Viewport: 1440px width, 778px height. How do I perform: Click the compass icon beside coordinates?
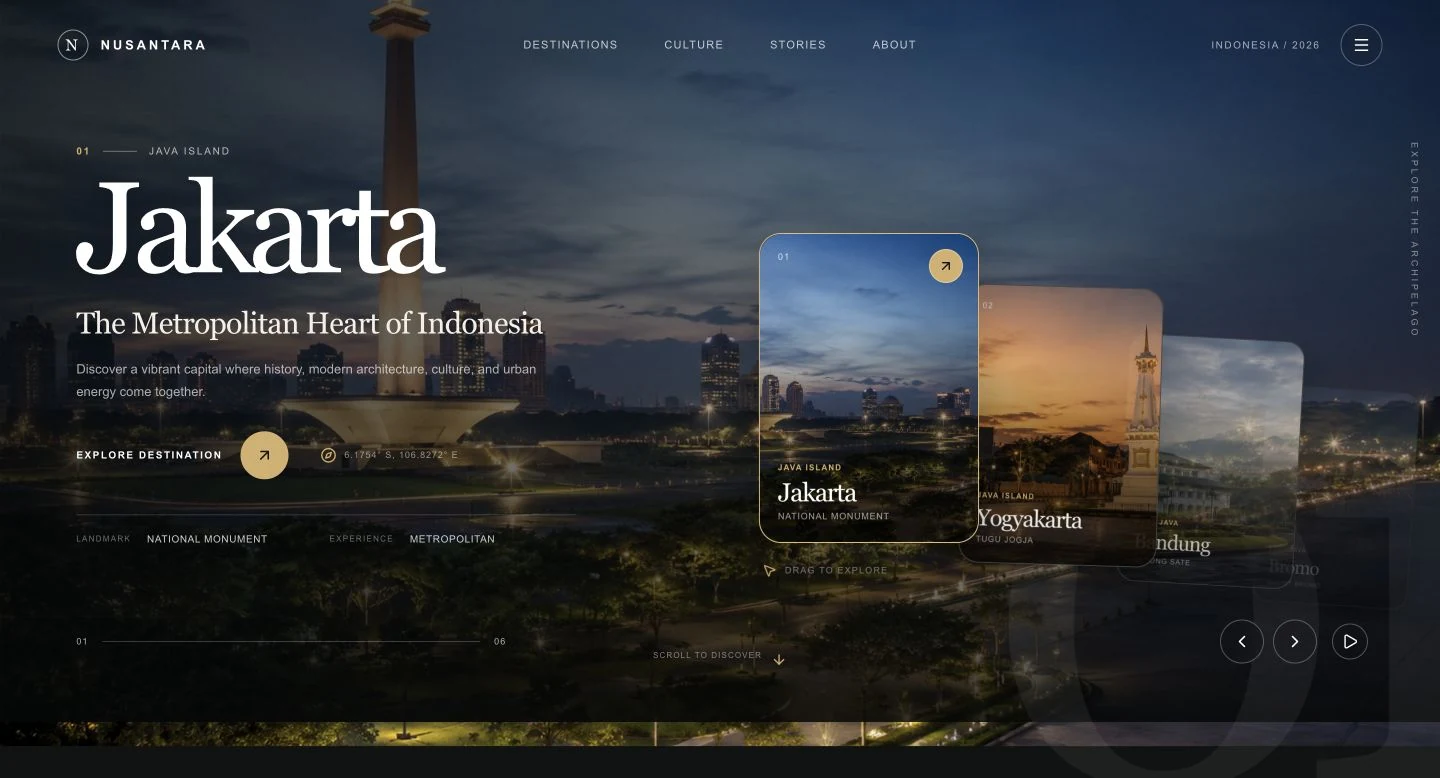[328, 455]
